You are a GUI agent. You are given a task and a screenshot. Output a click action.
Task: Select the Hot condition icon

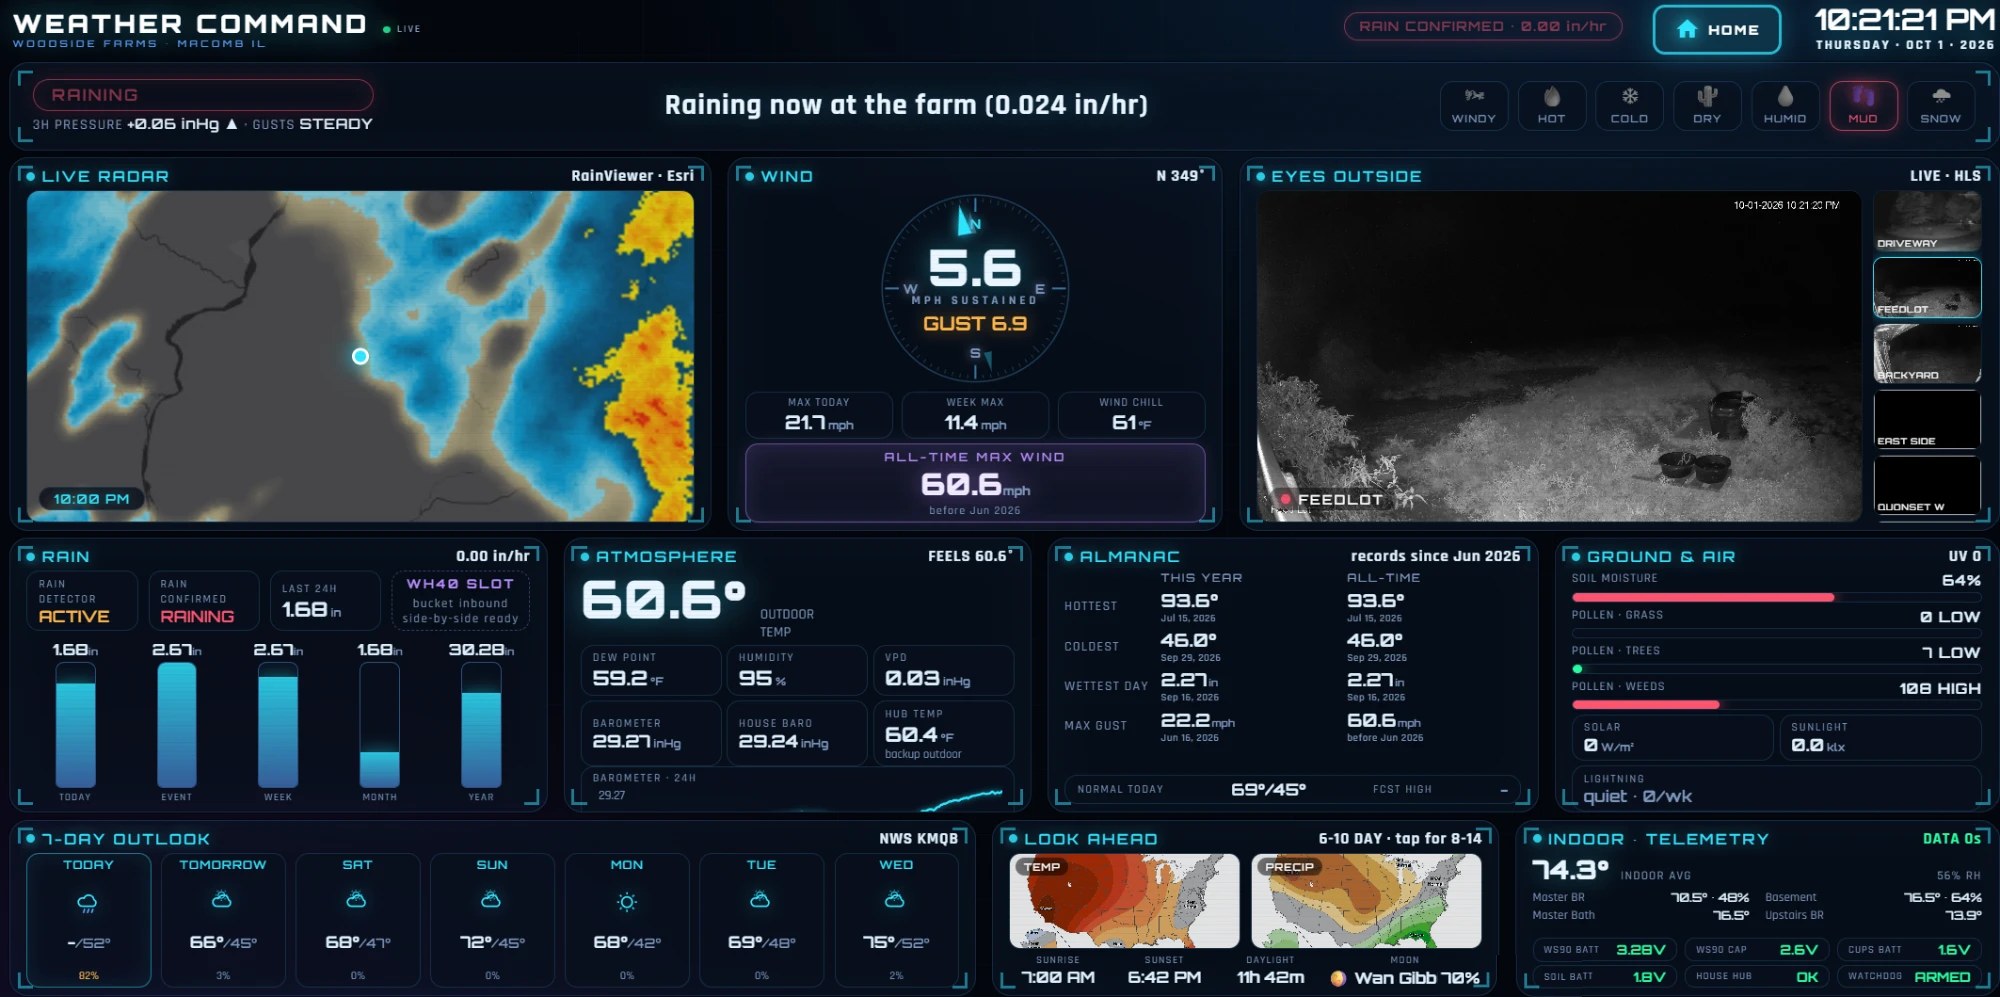[x=1551, y=105]
